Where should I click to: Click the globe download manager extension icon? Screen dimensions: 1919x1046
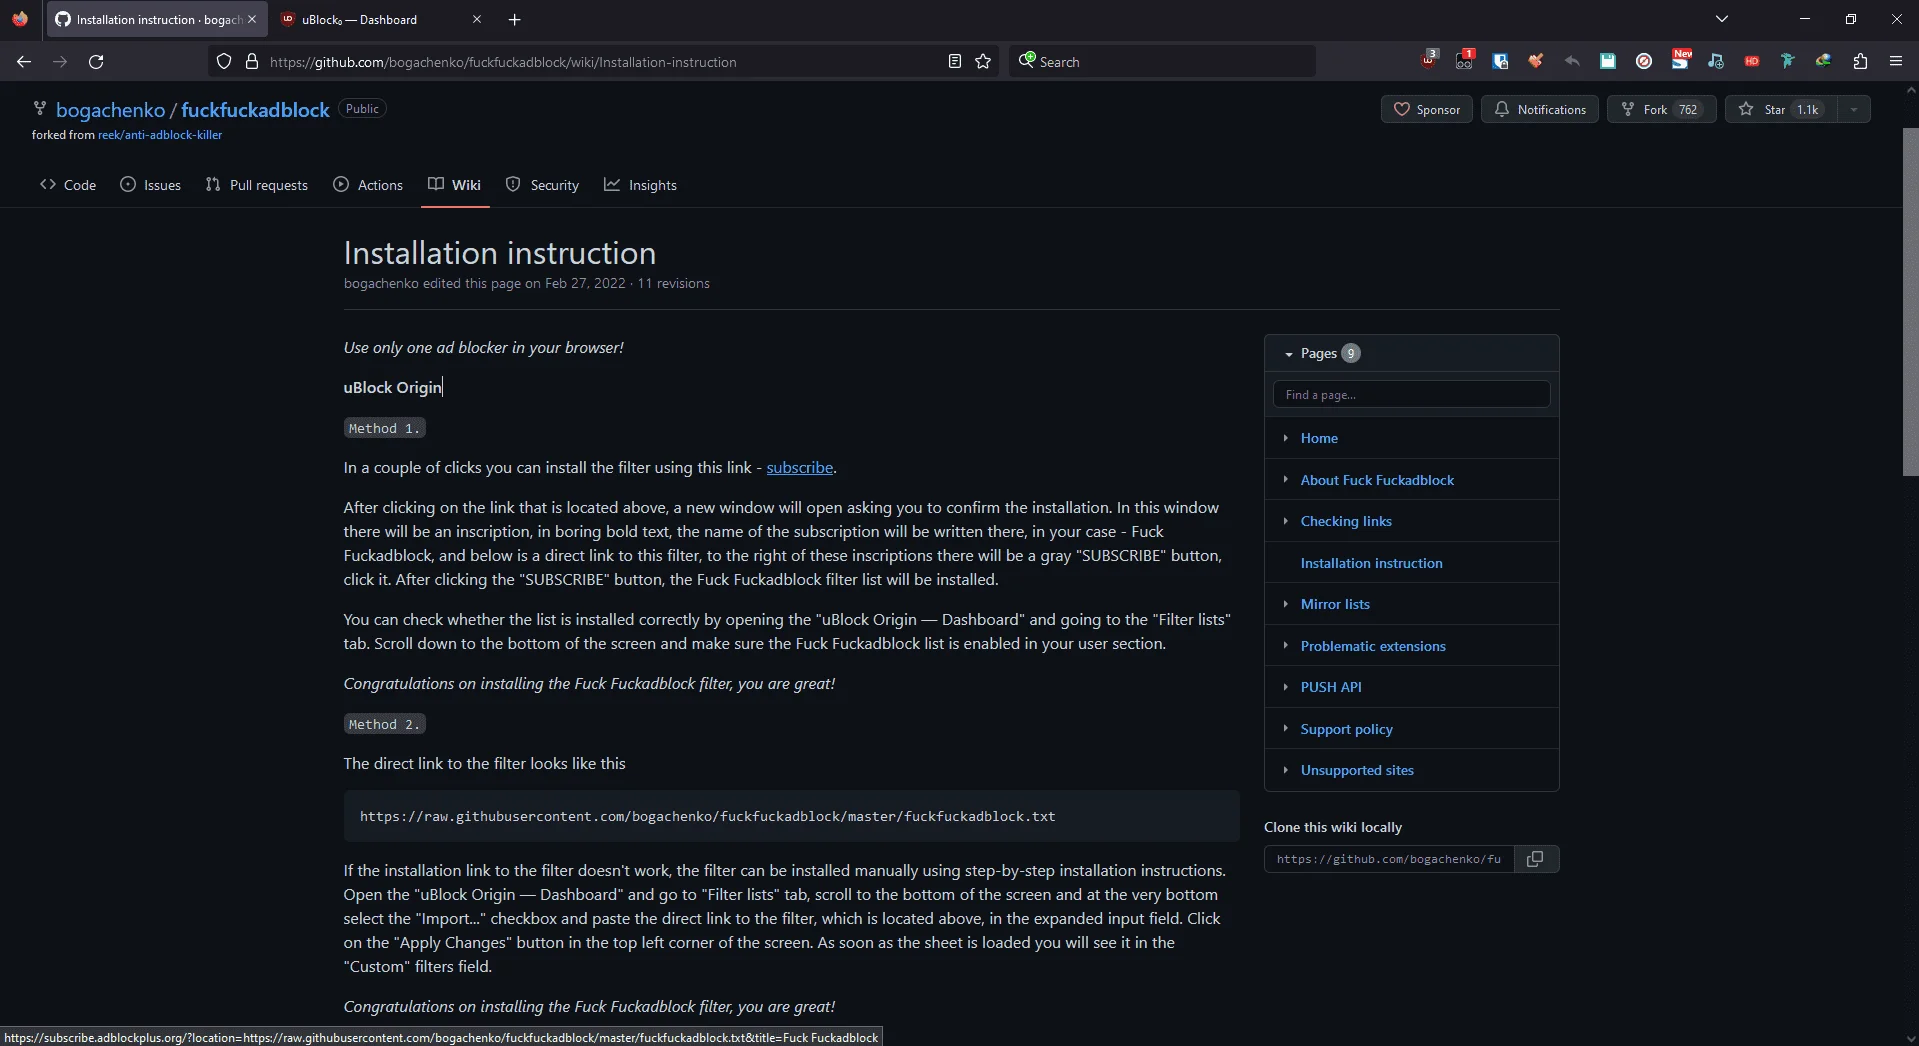pyautogui.click(x=1824, y=61)
